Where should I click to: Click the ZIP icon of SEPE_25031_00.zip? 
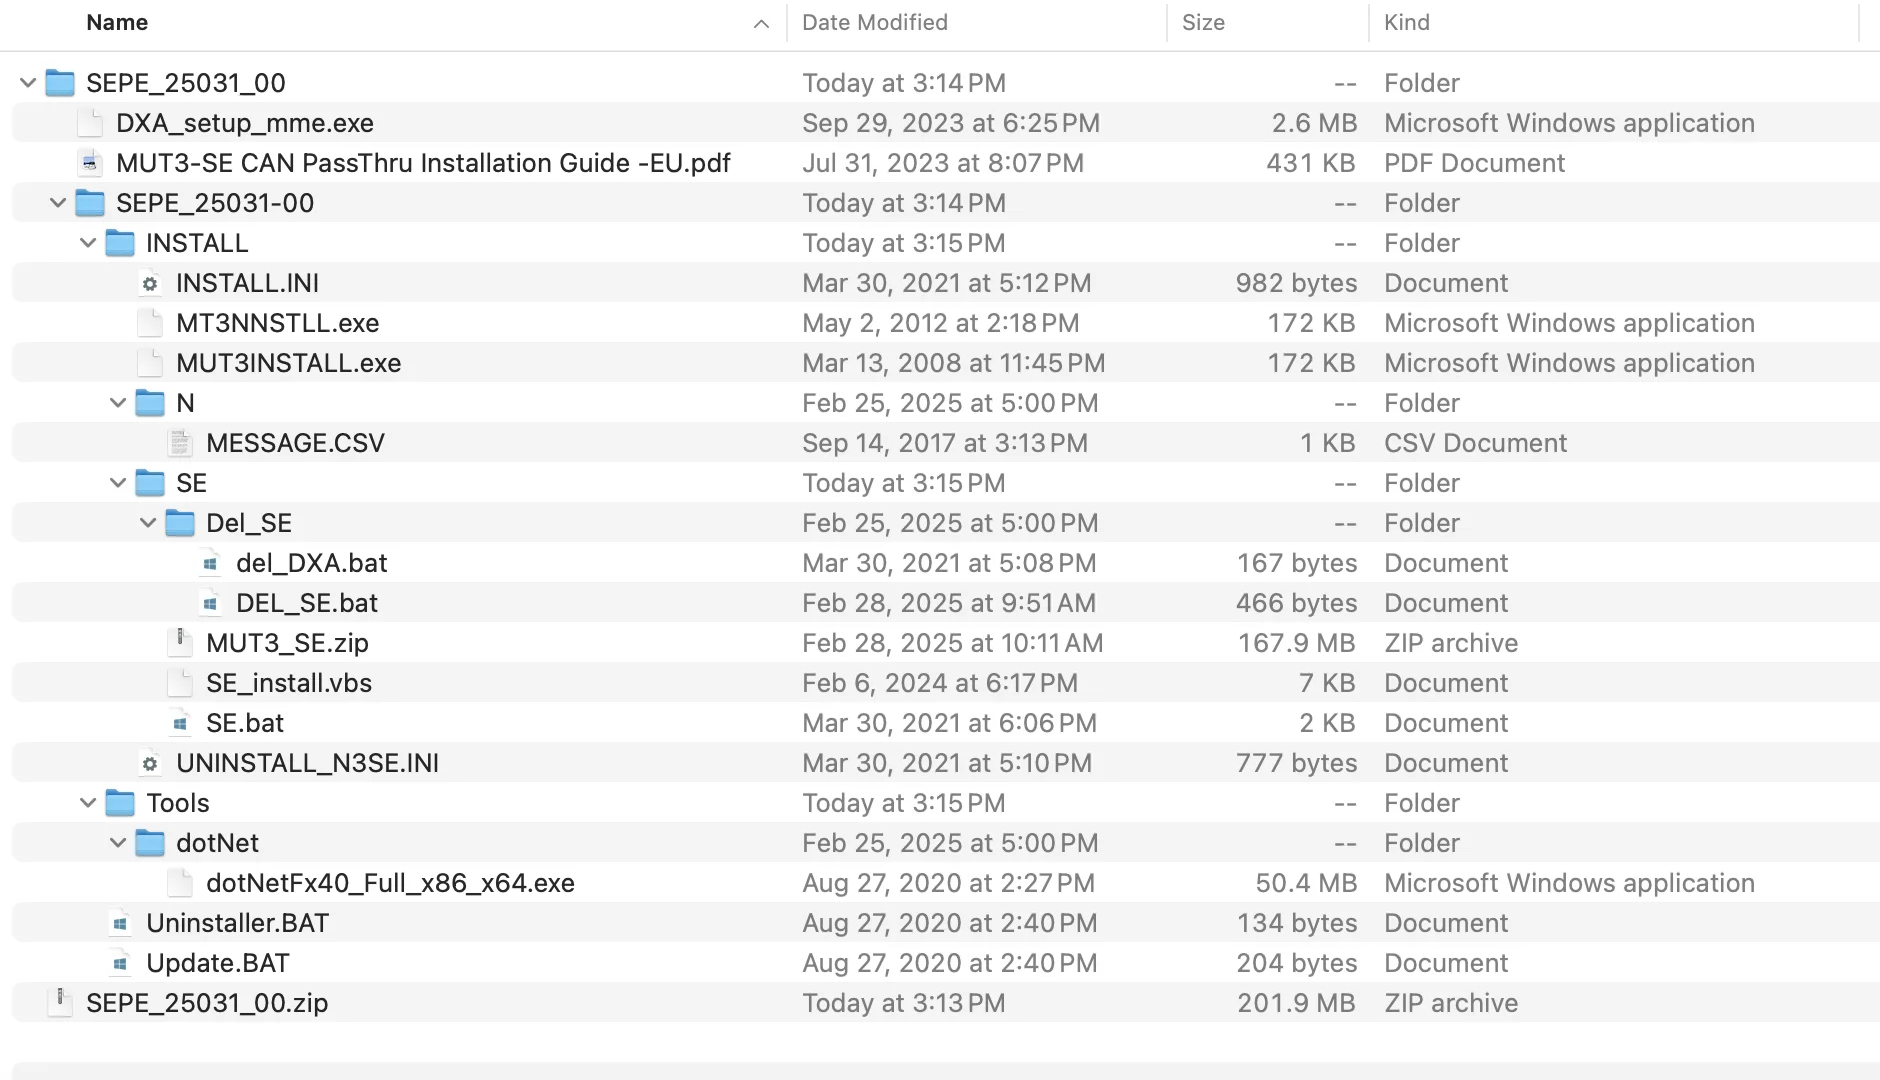point(60,1002)
